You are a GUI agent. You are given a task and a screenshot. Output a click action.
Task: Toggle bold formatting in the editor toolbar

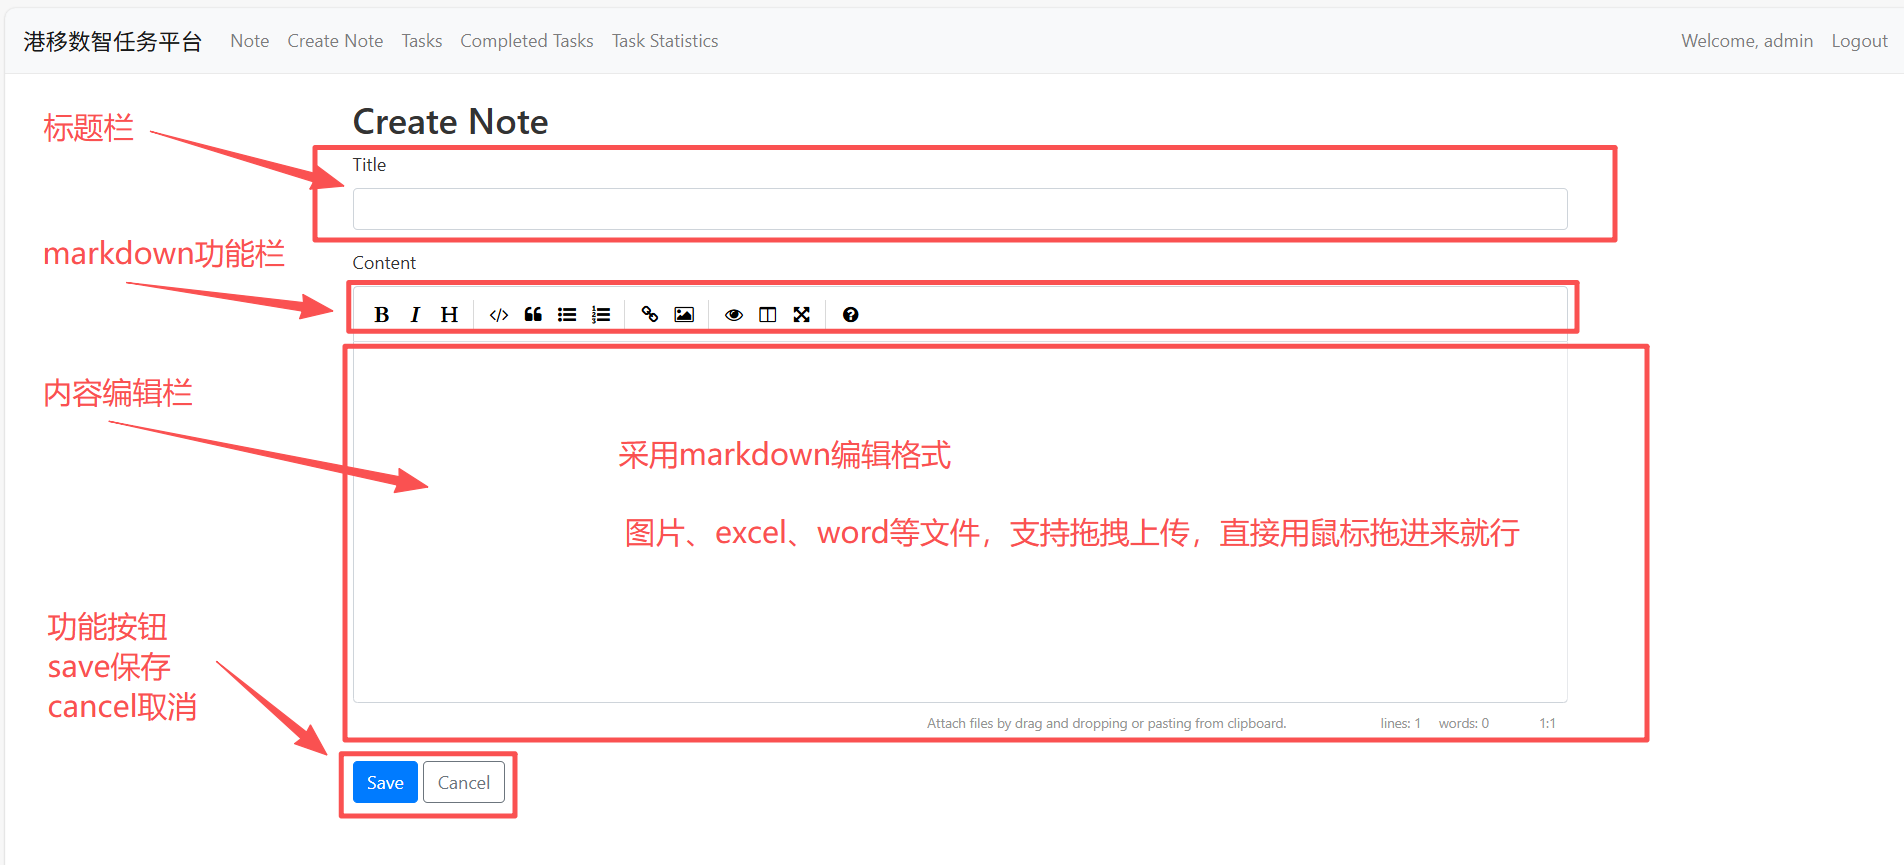click(381, 315)
